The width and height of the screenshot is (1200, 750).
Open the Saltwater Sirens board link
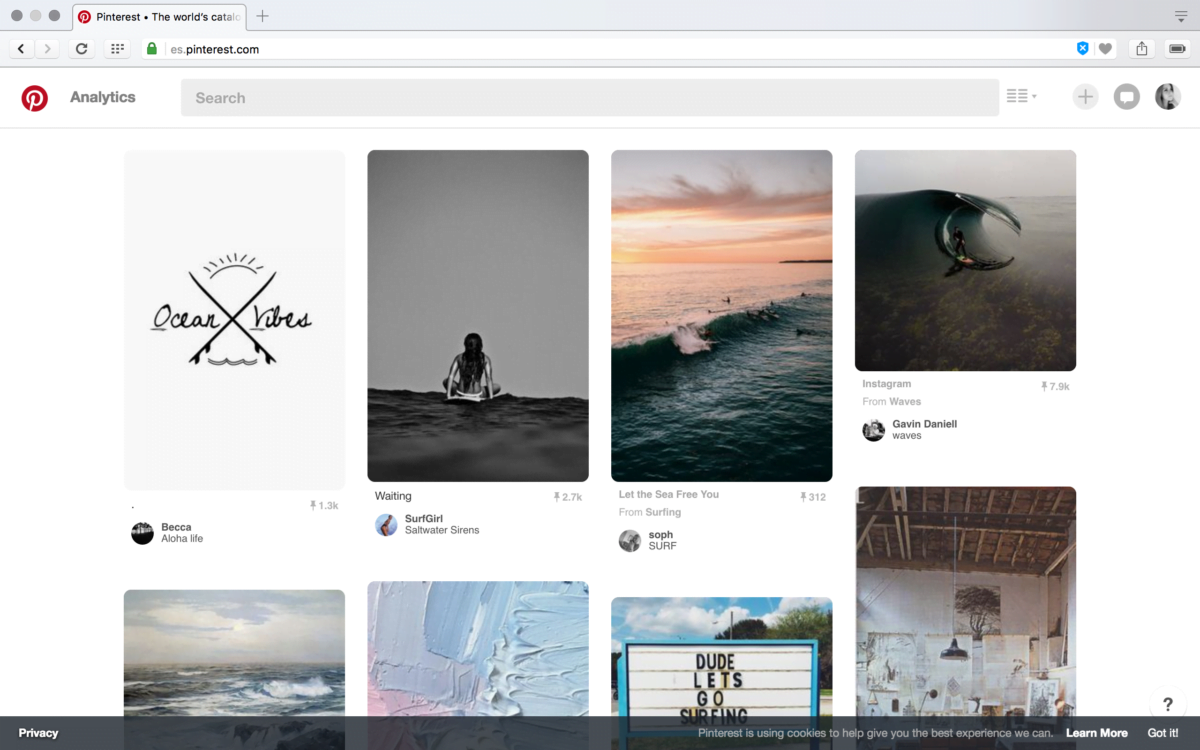click(x=442, y=530)
